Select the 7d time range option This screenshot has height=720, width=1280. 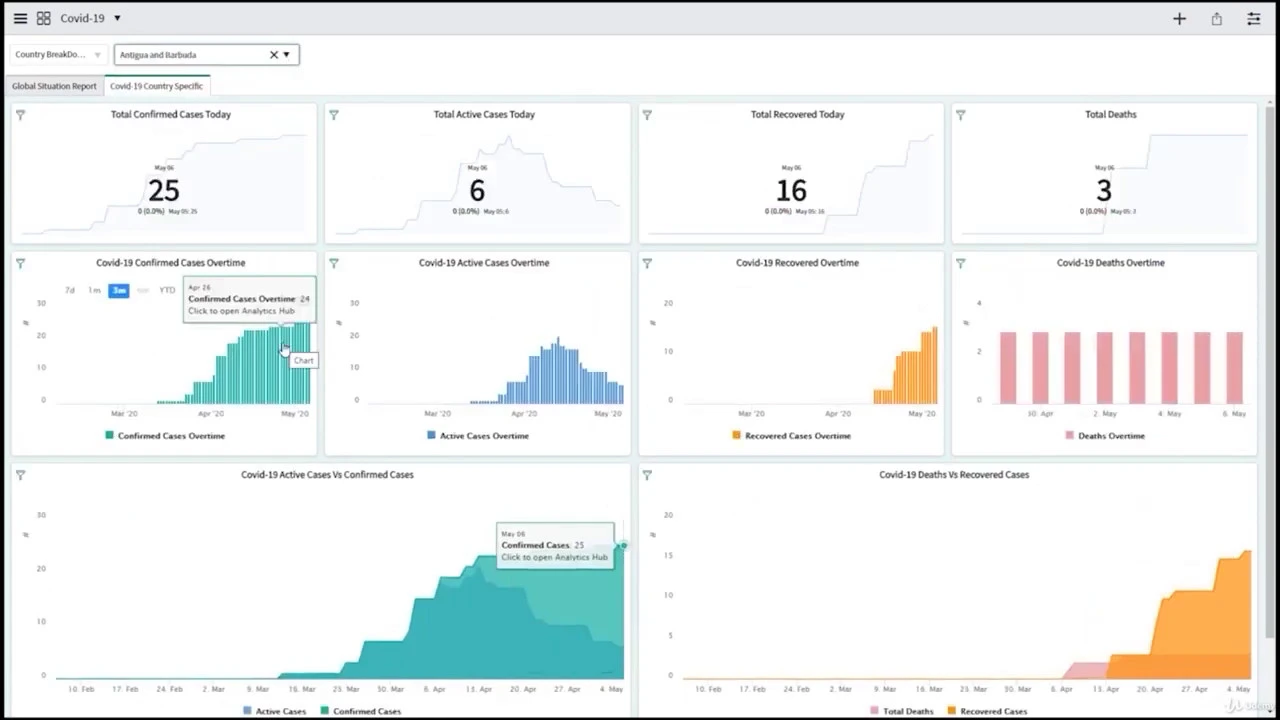point(70,290)
